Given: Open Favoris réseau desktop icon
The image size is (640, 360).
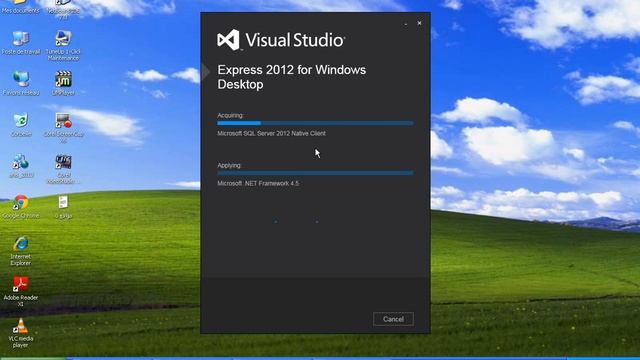Looking at the screenshot, I should 21,84.
